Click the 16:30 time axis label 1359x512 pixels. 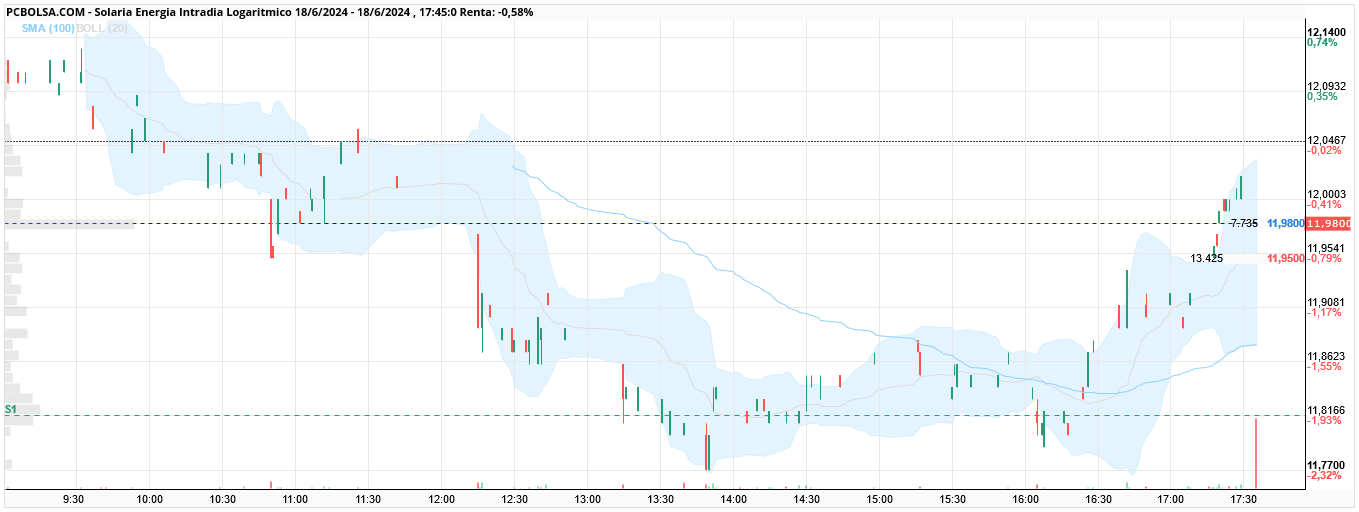pos(1099,498)
